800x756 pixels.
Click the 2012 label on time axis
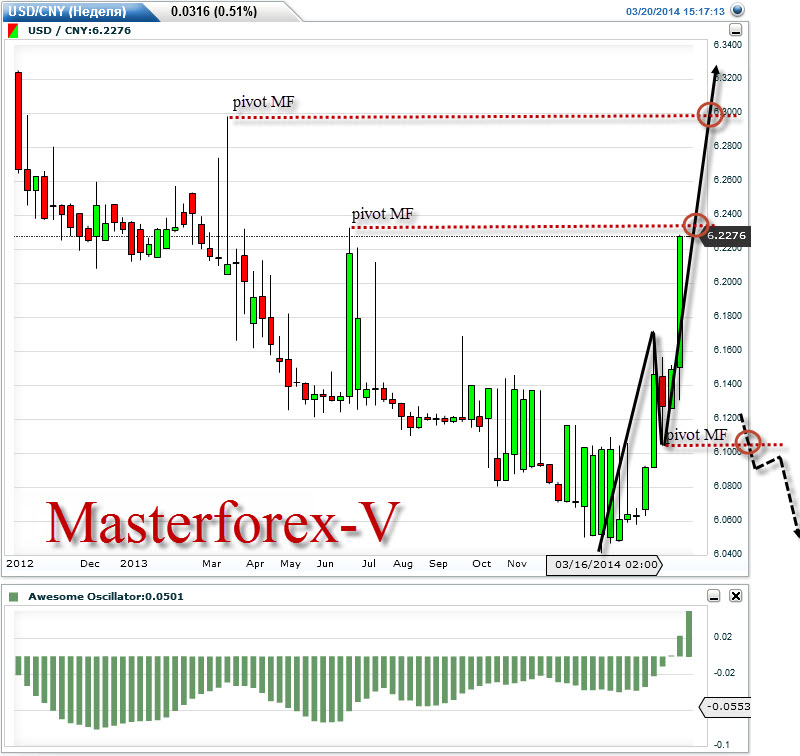coord(20,564)
